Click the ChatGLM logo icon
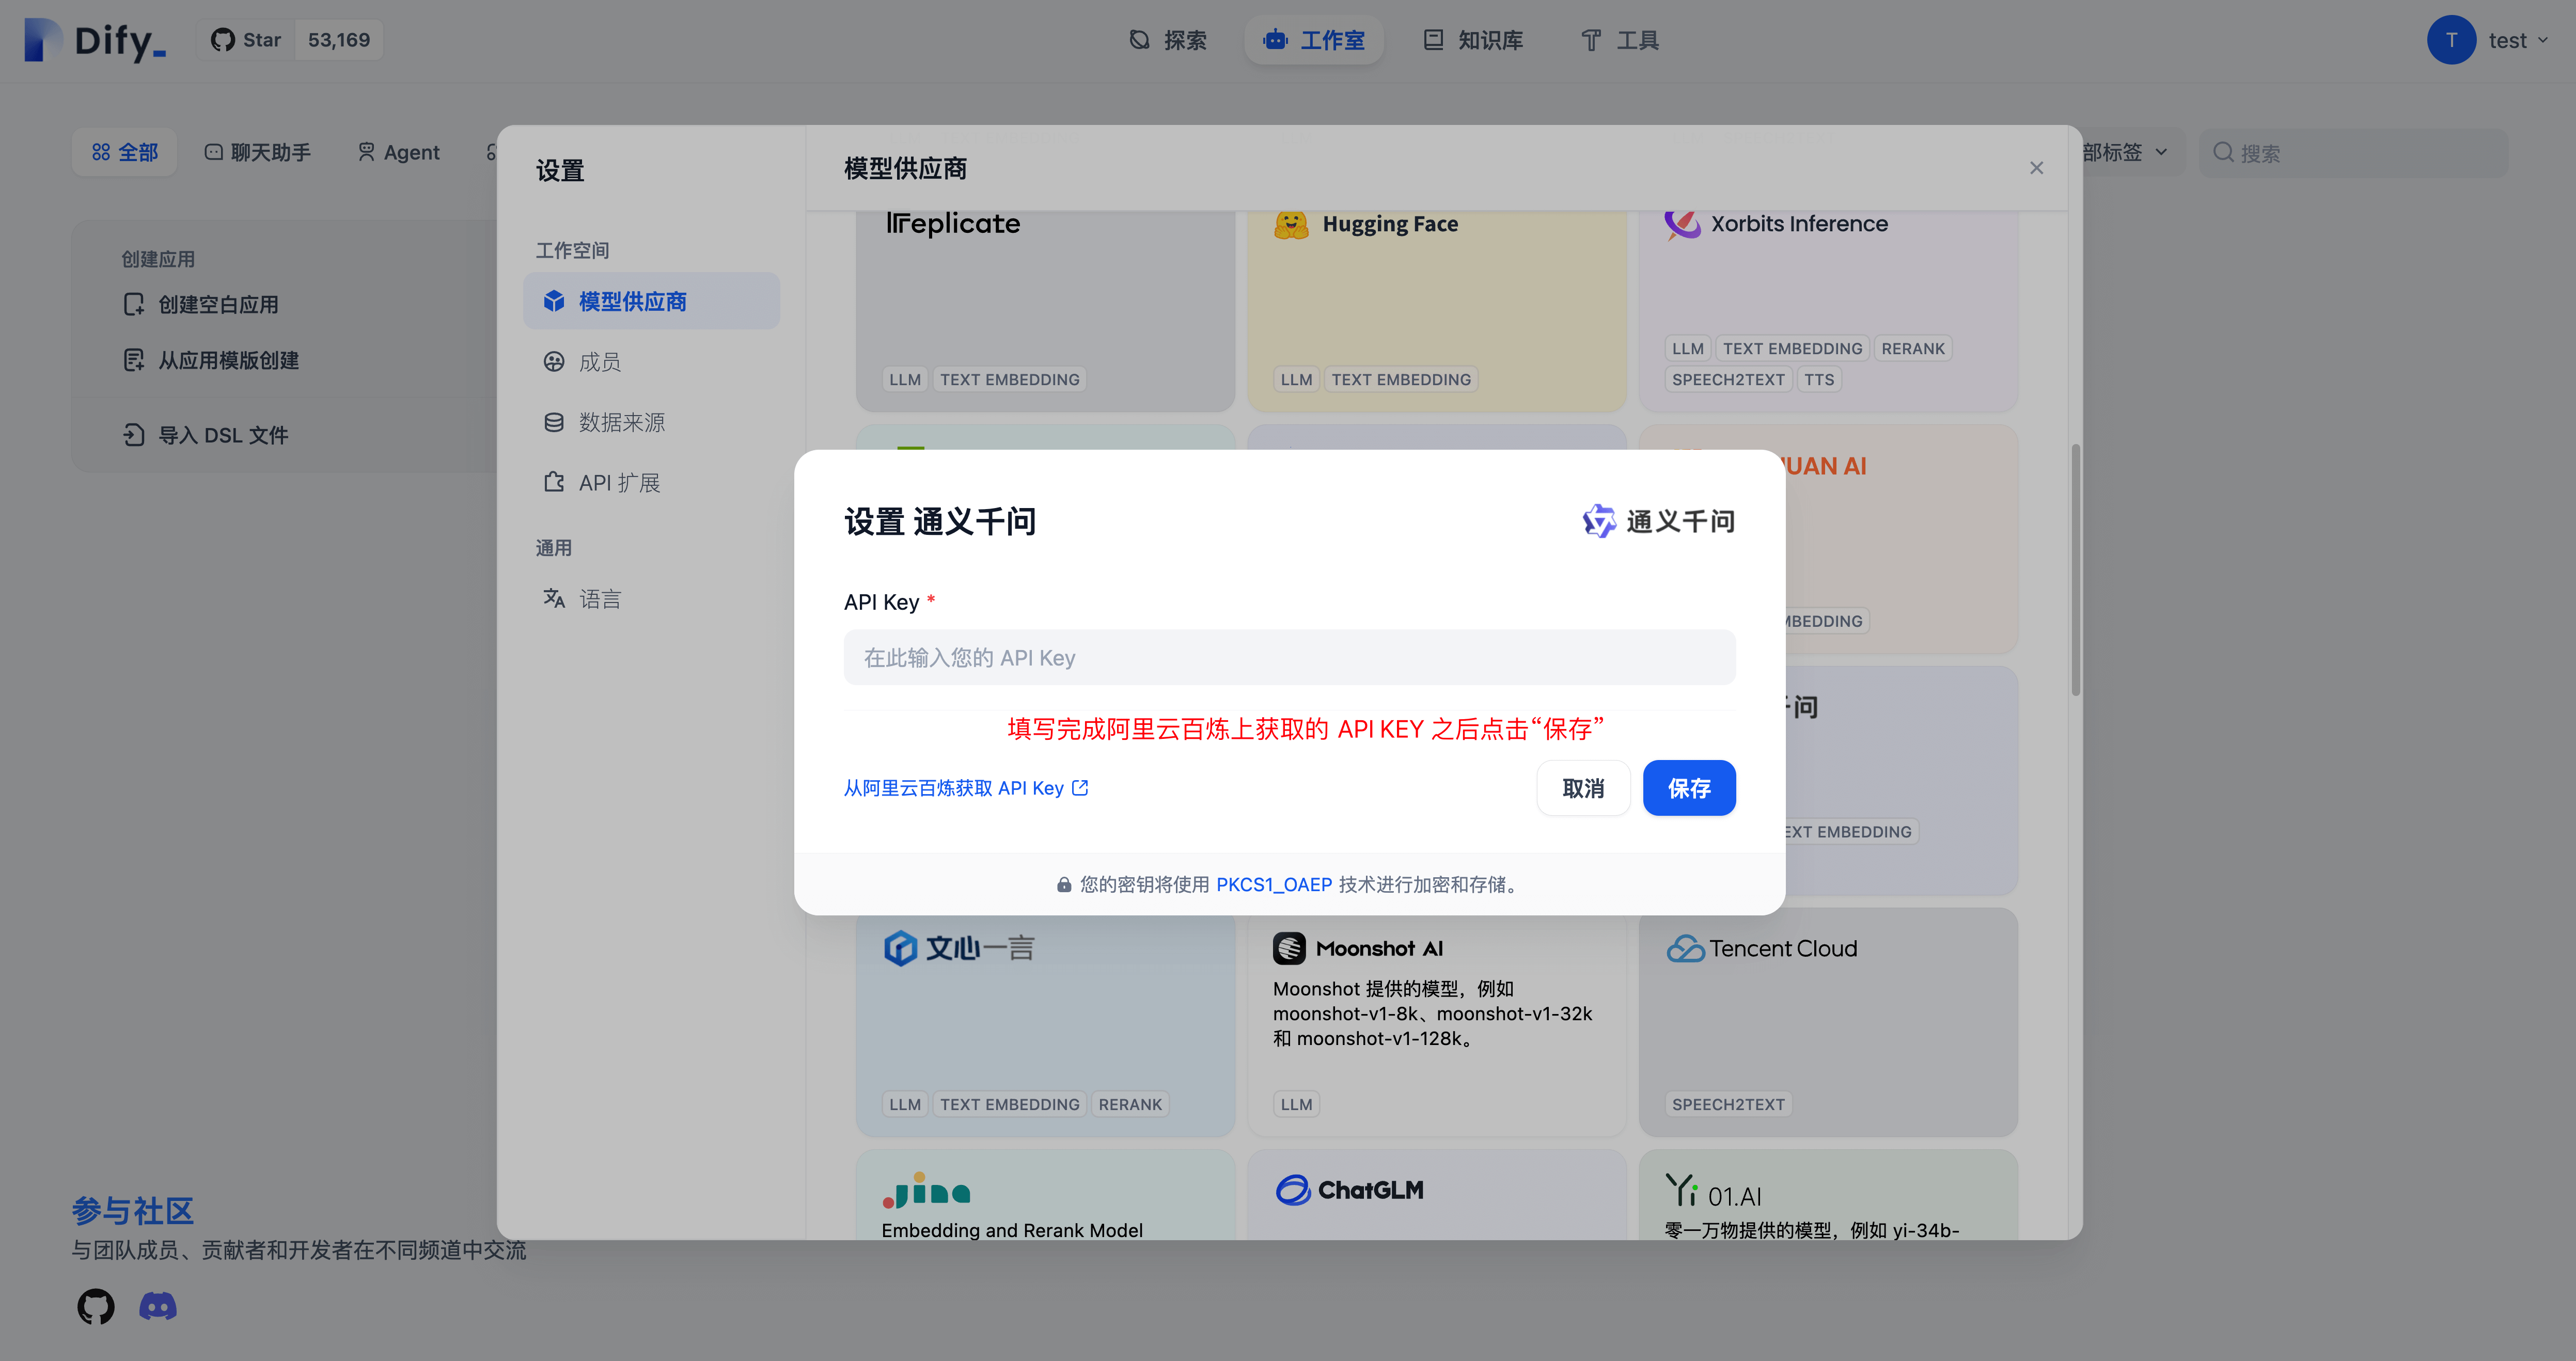This screenshot has height=1361, width=2576. [1292, 1190]
